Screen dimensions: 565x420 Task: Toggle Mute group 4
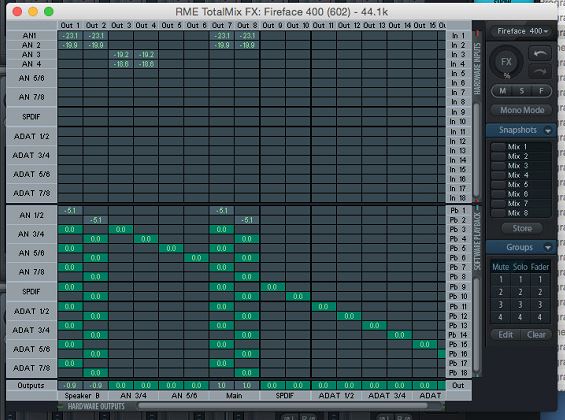501,317
